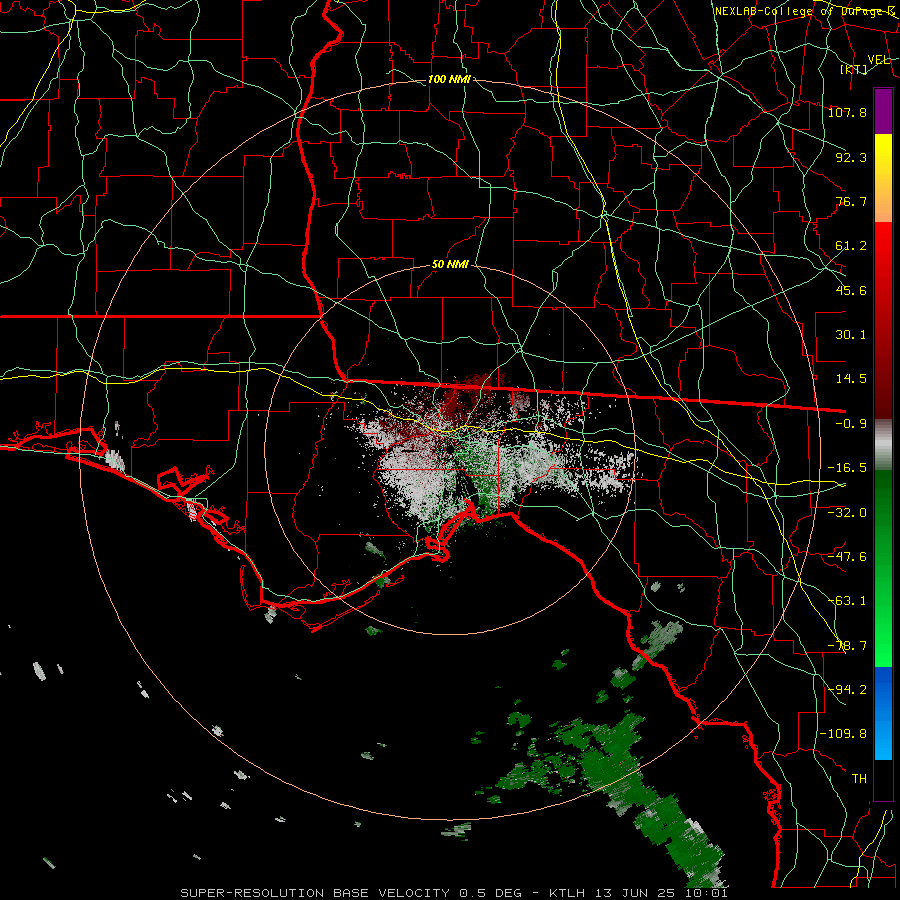The image size is (900, 900).
Task: Click the -16.5 legend value
Action: pyautogui.click(x=847, y=468)
